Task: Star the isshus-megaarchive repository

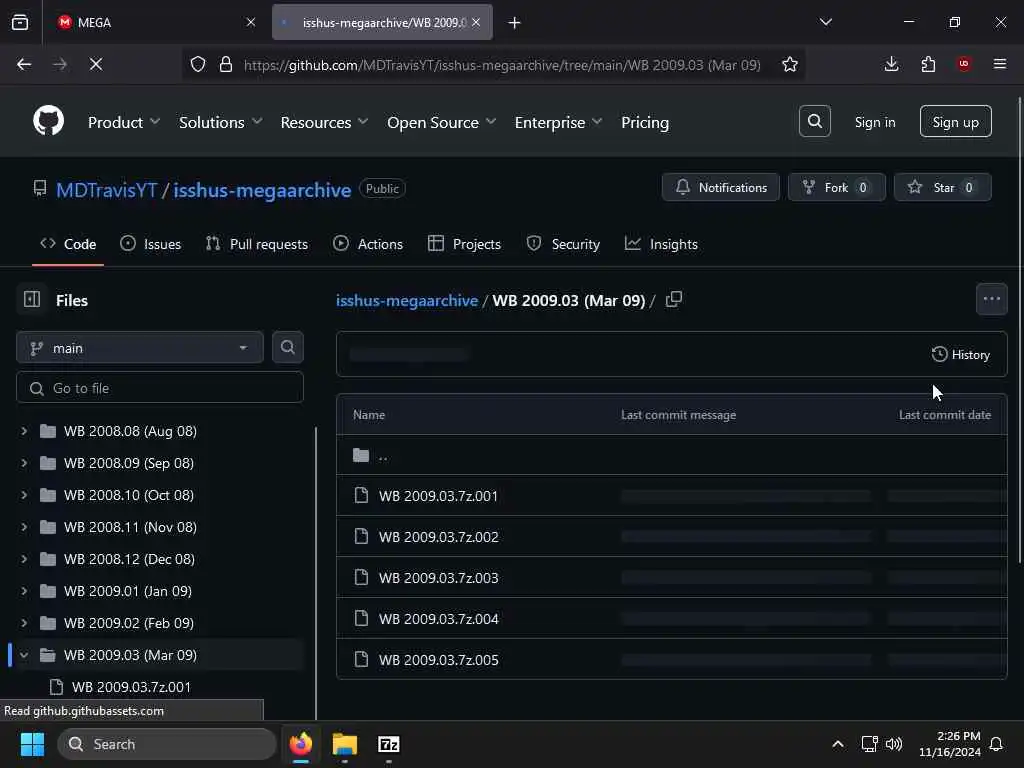Action: pyautogui.click(x=942, y=187)
